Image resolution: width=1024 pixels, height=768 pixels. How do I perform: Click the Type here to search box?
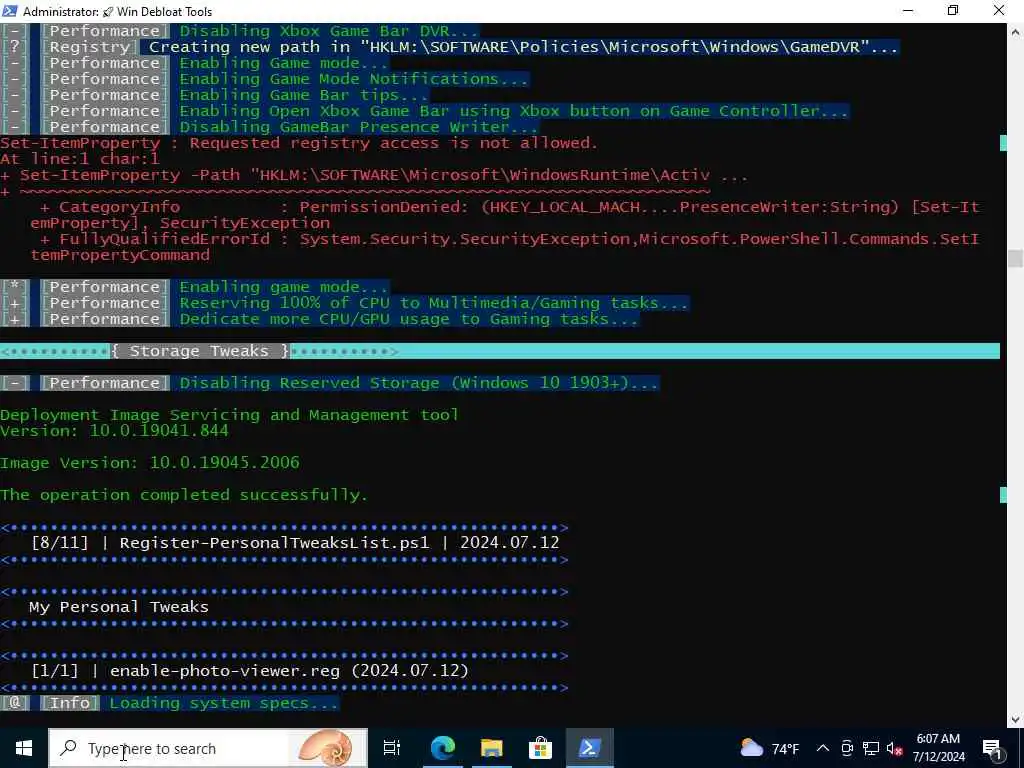(208, 748)
